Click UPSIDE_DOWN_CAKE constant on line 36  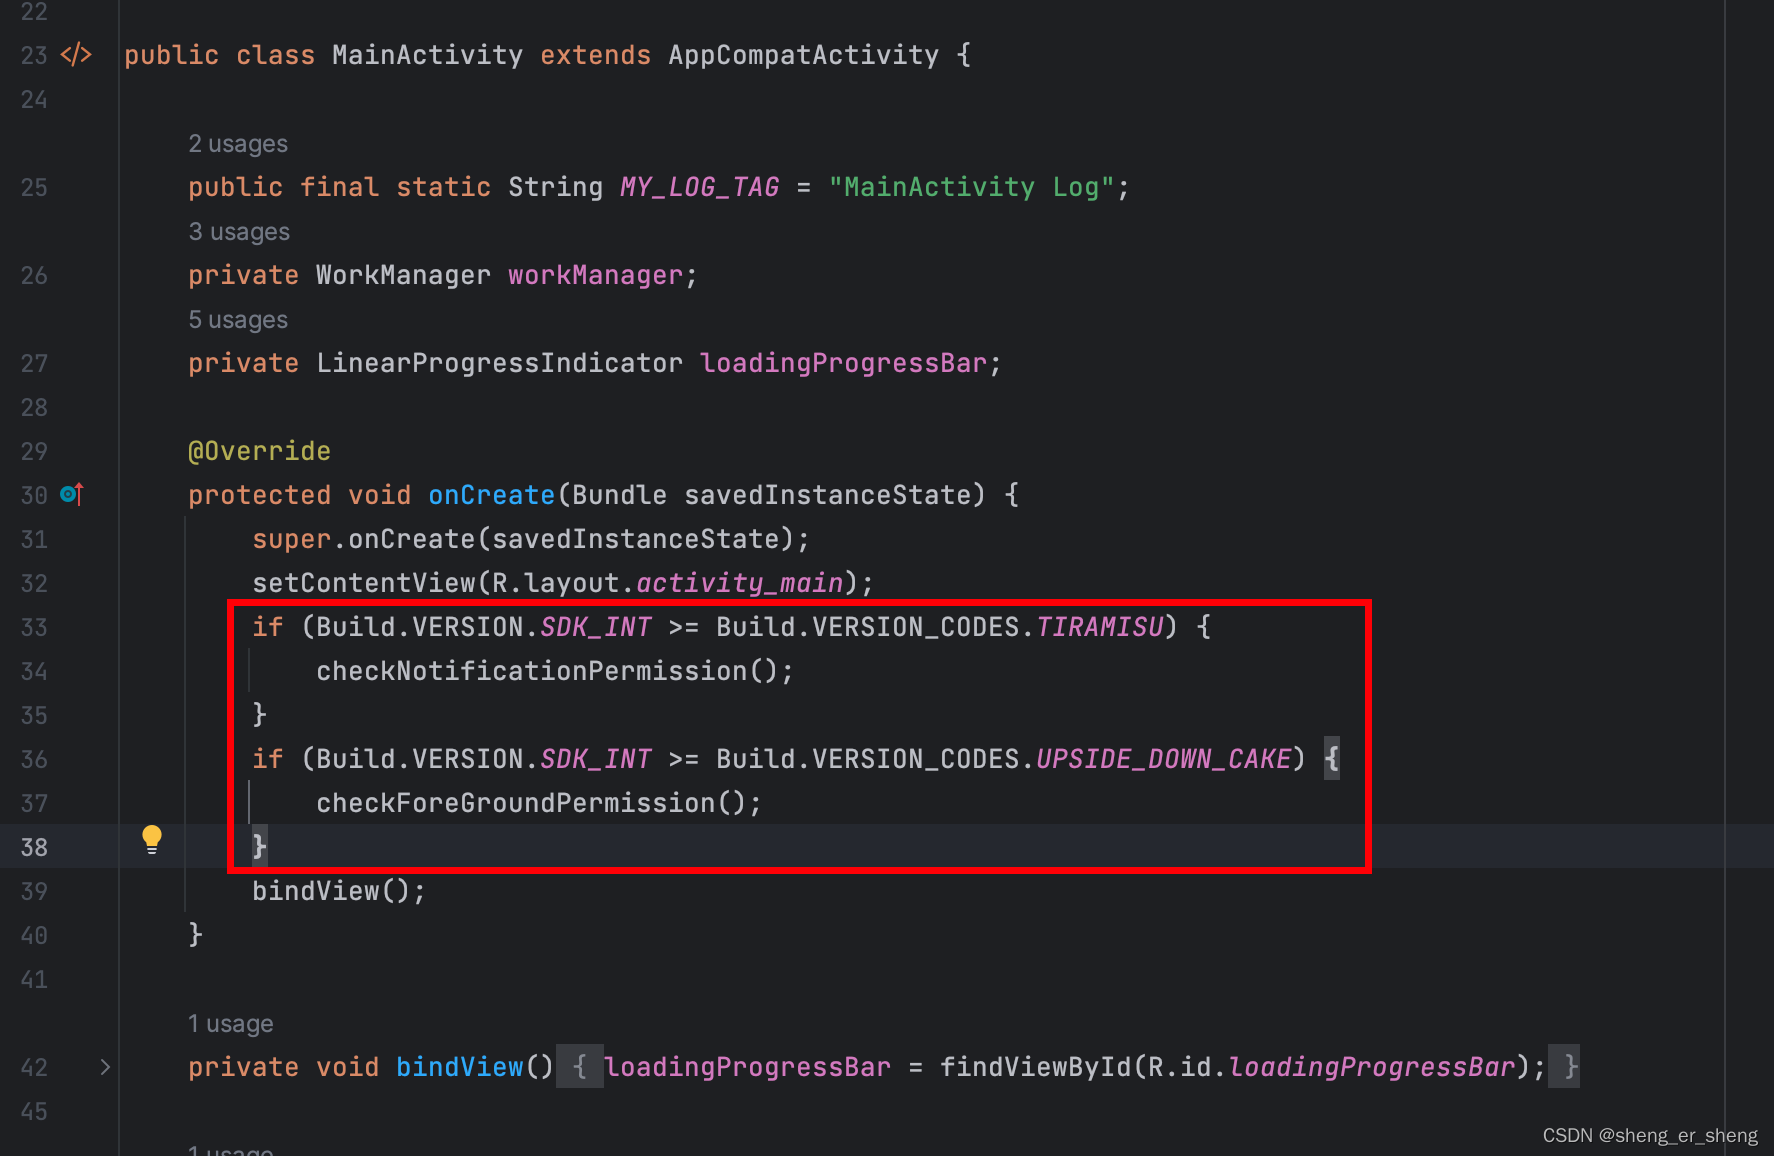pos(1164,759)
